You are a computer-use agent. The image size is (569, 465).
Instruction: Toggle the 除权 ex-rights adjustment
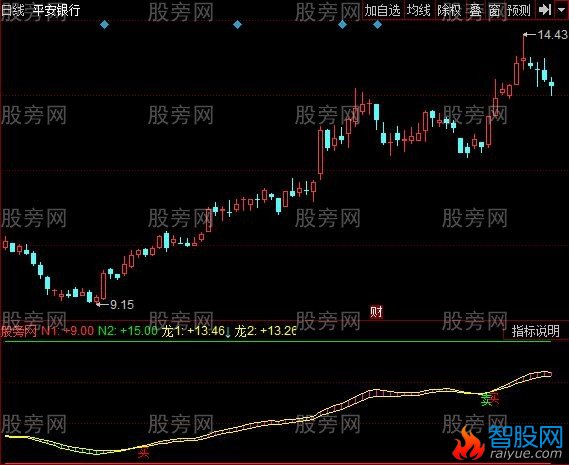tap(449, 10)
